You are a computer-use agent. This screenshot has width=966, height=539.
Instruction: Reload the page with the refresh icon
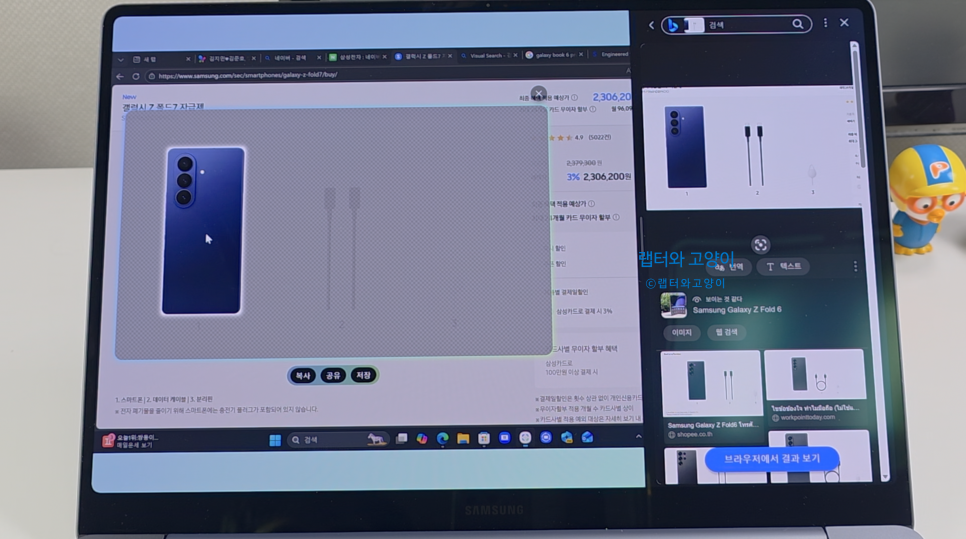(136, 77)
